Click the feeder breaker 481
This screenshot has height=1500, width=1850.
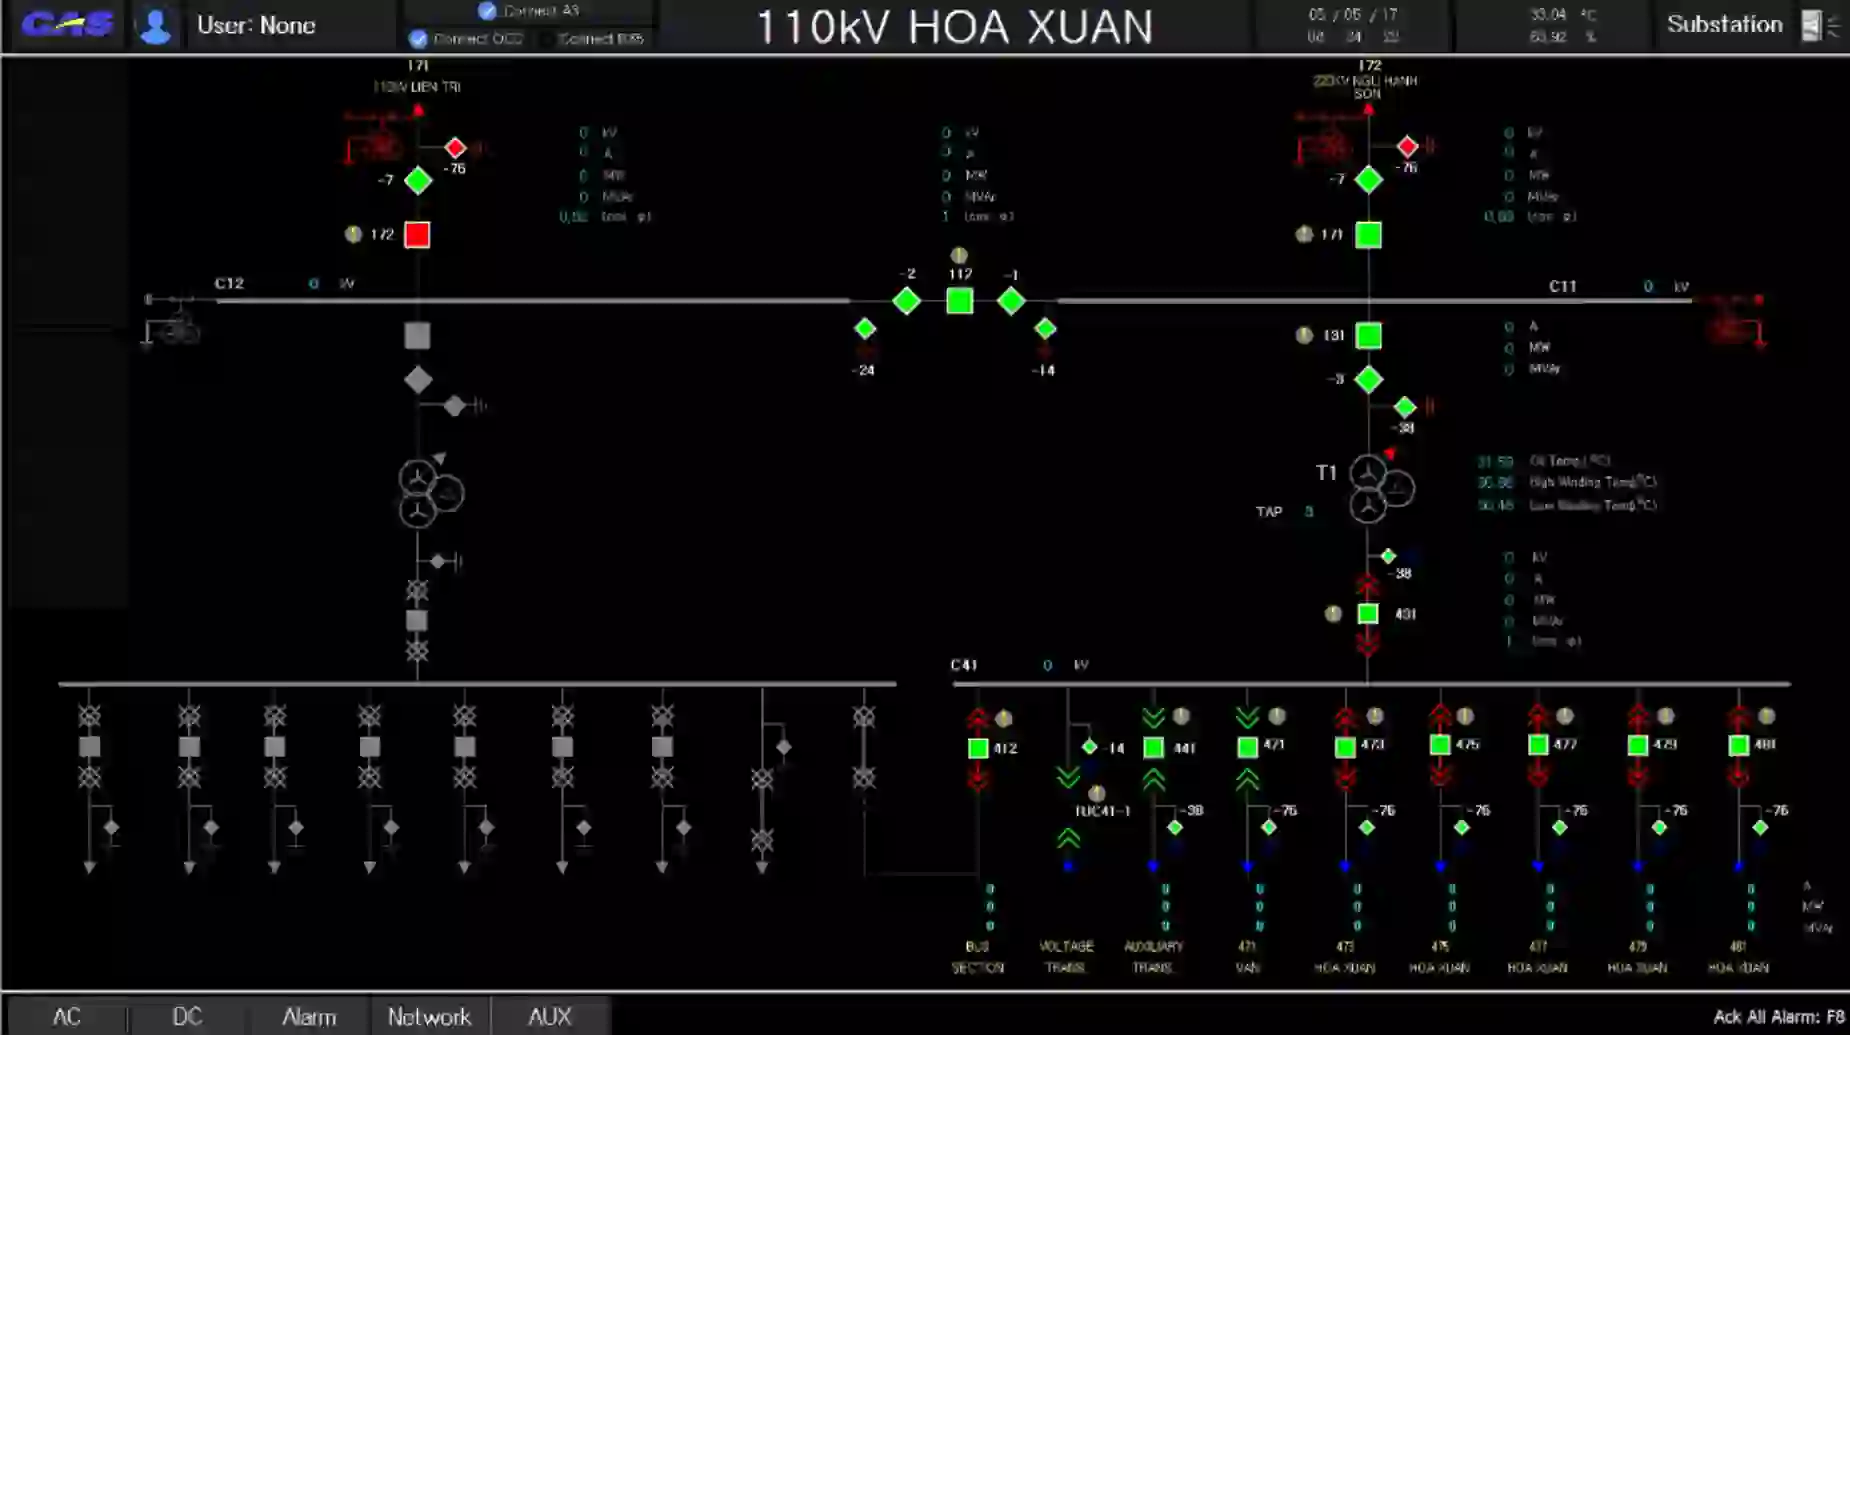coord(1739,745)
